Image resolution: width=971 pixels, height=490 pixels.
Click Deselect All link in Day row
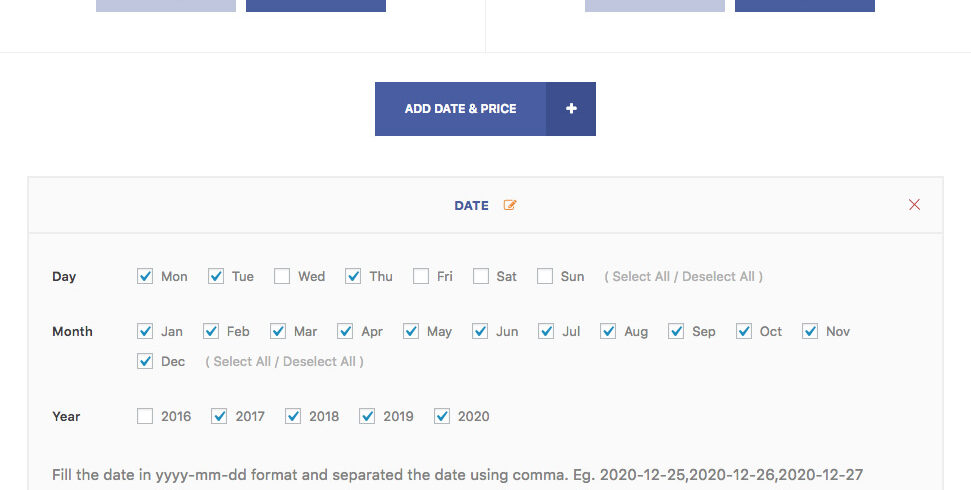point(719,277)
